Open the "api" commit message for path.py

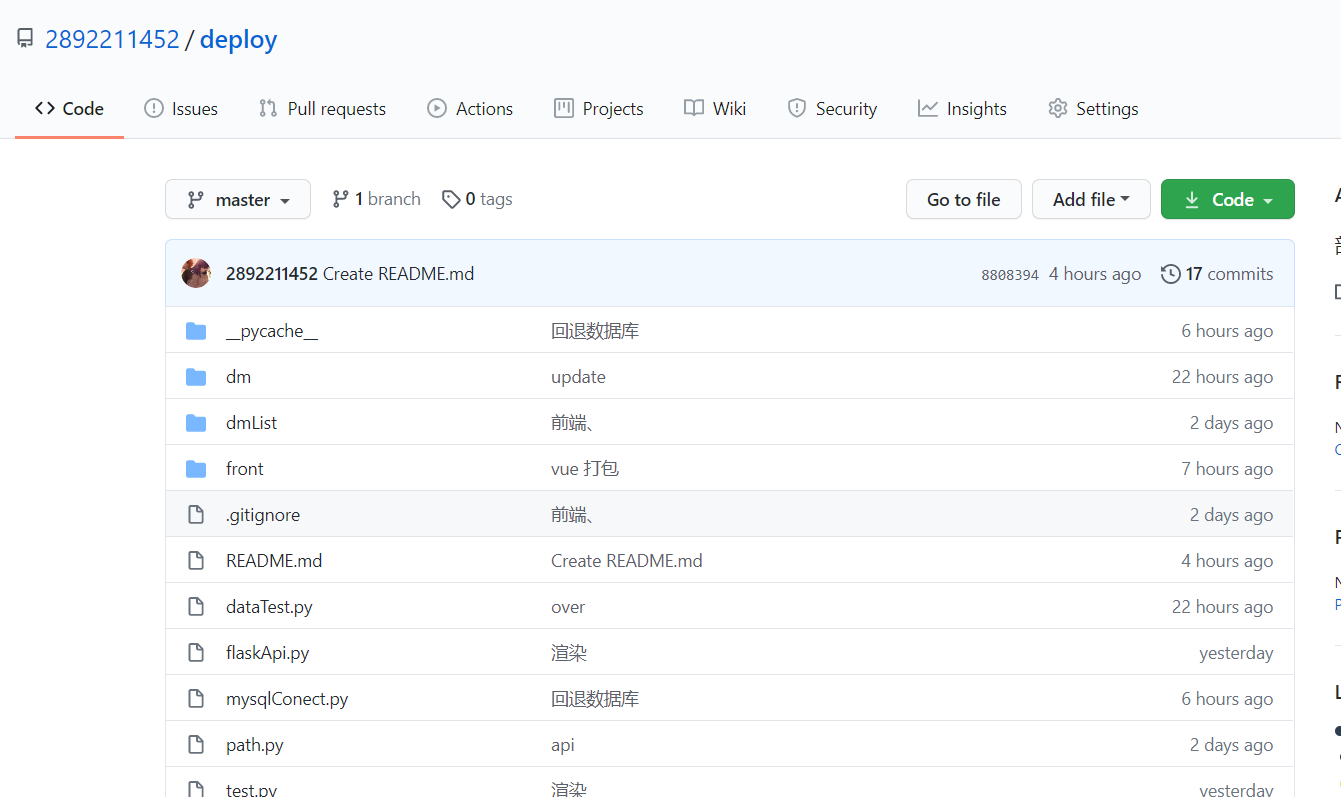pos(563,745)
